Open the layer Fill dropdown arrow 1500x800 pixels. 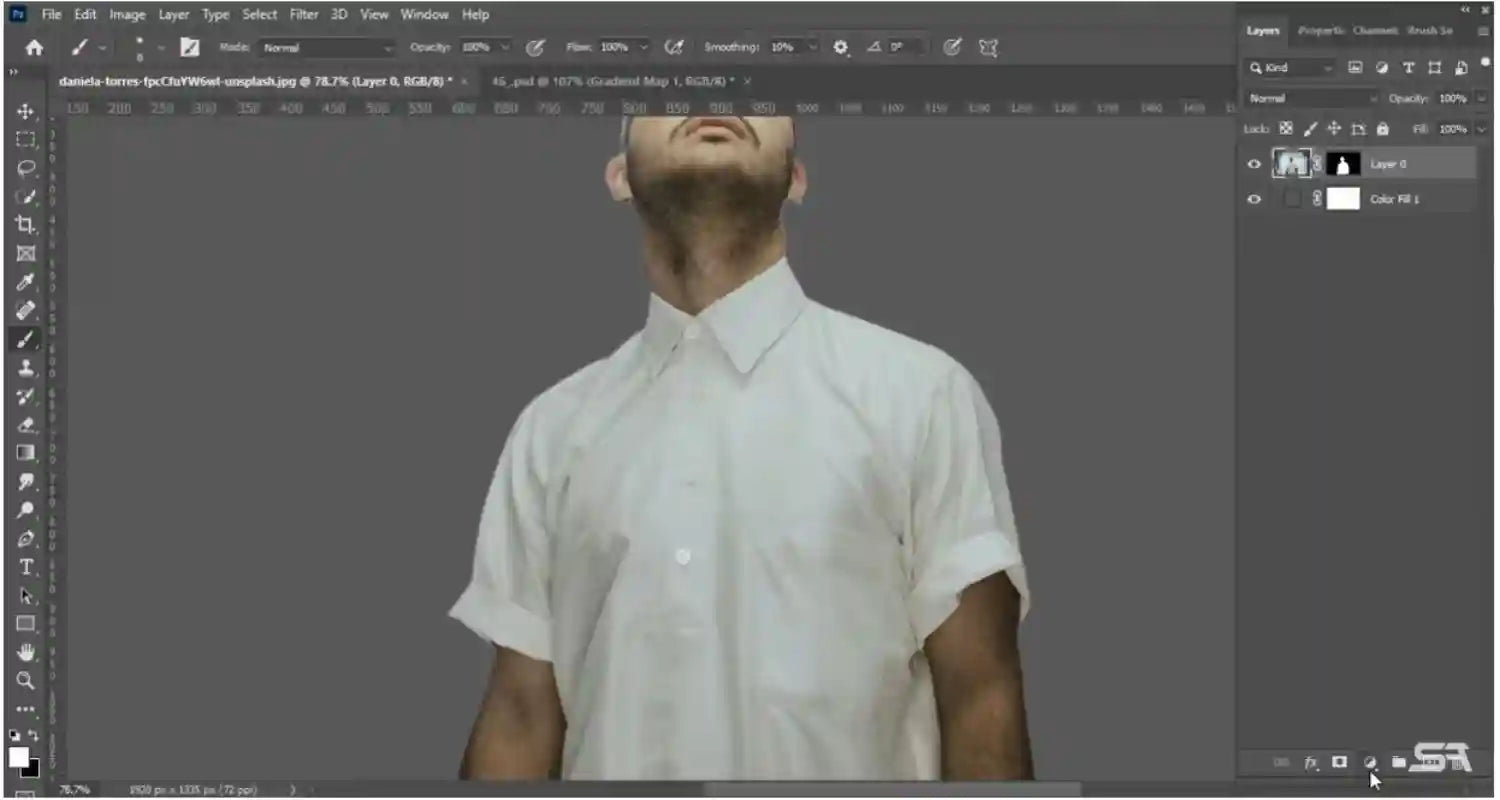(x=1481, y=129)
